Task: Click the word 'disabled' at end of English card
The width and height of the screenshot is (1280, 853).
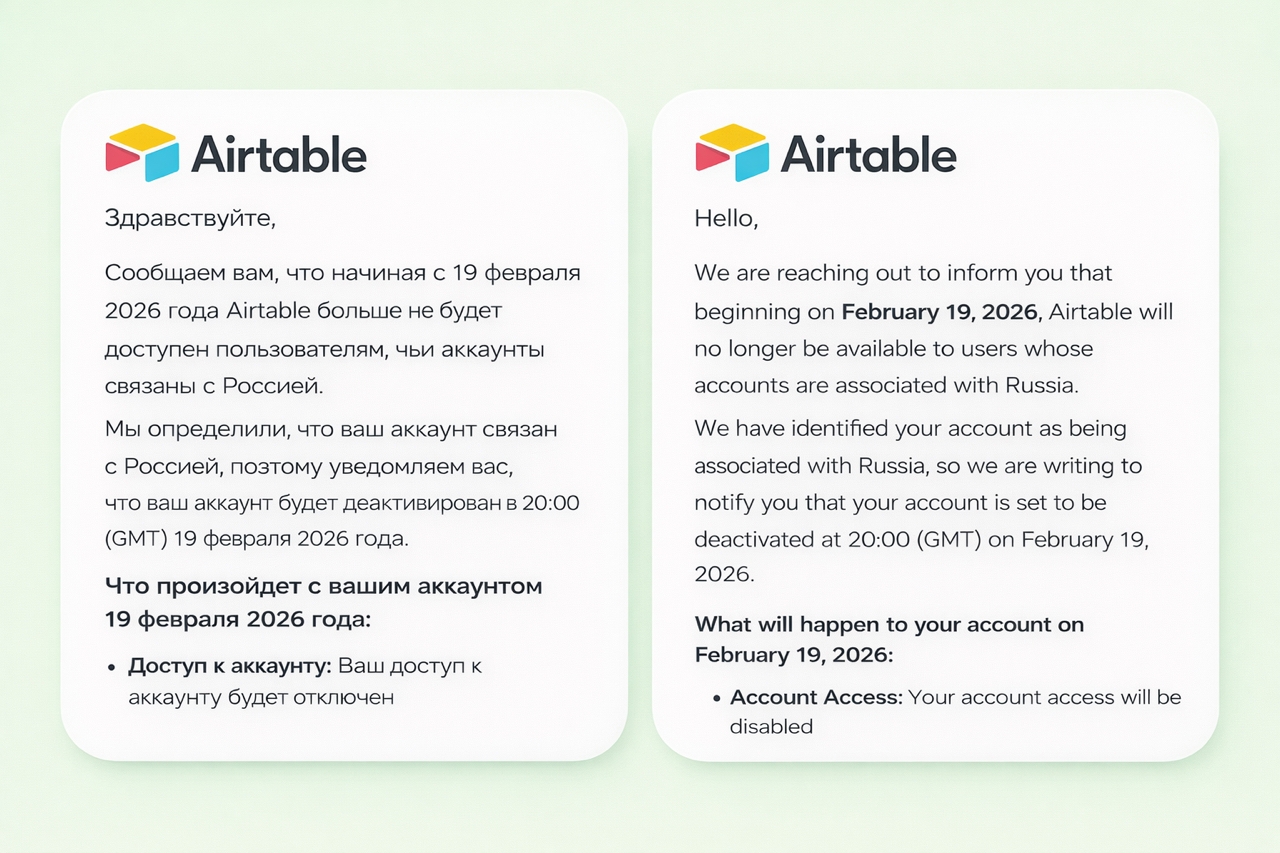Action: click(770, 727)
